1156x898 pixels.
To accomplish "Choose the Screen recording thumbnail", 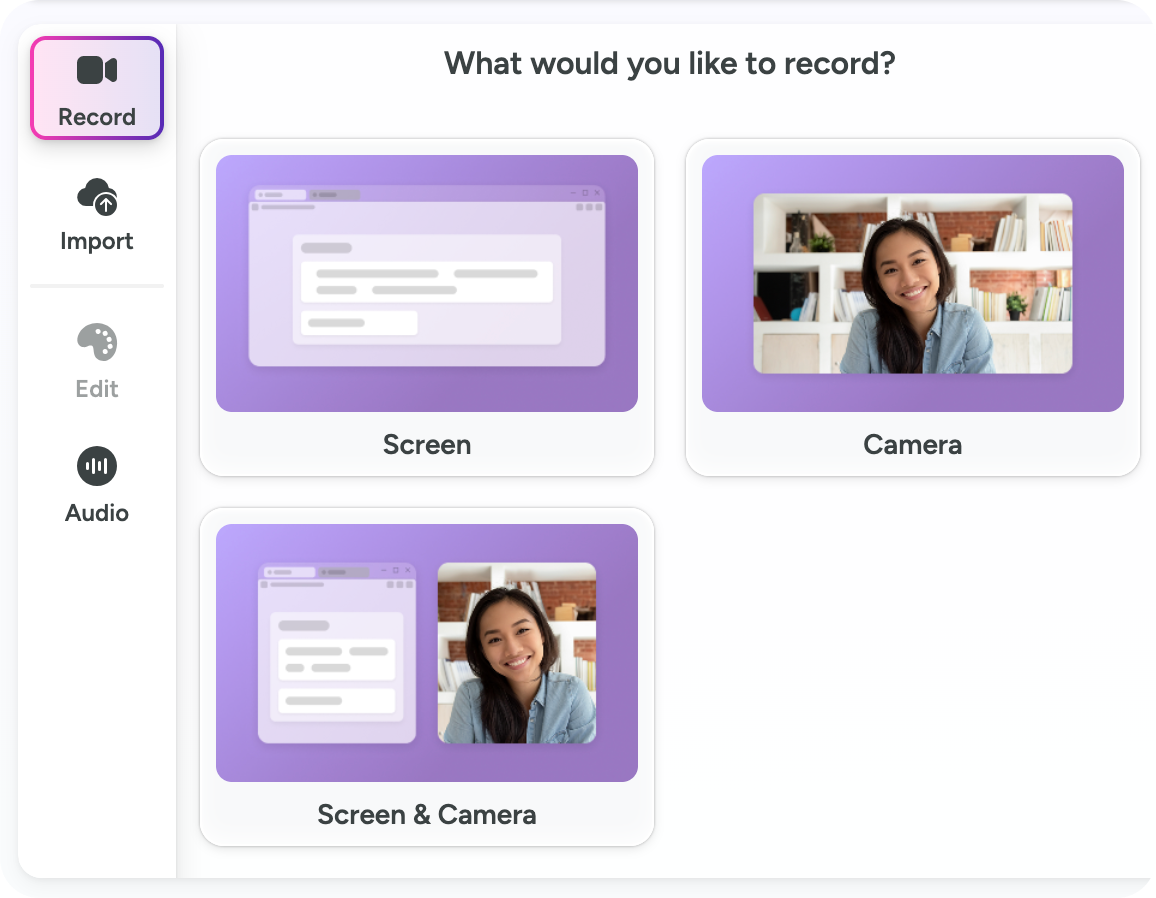I will 427,283.
